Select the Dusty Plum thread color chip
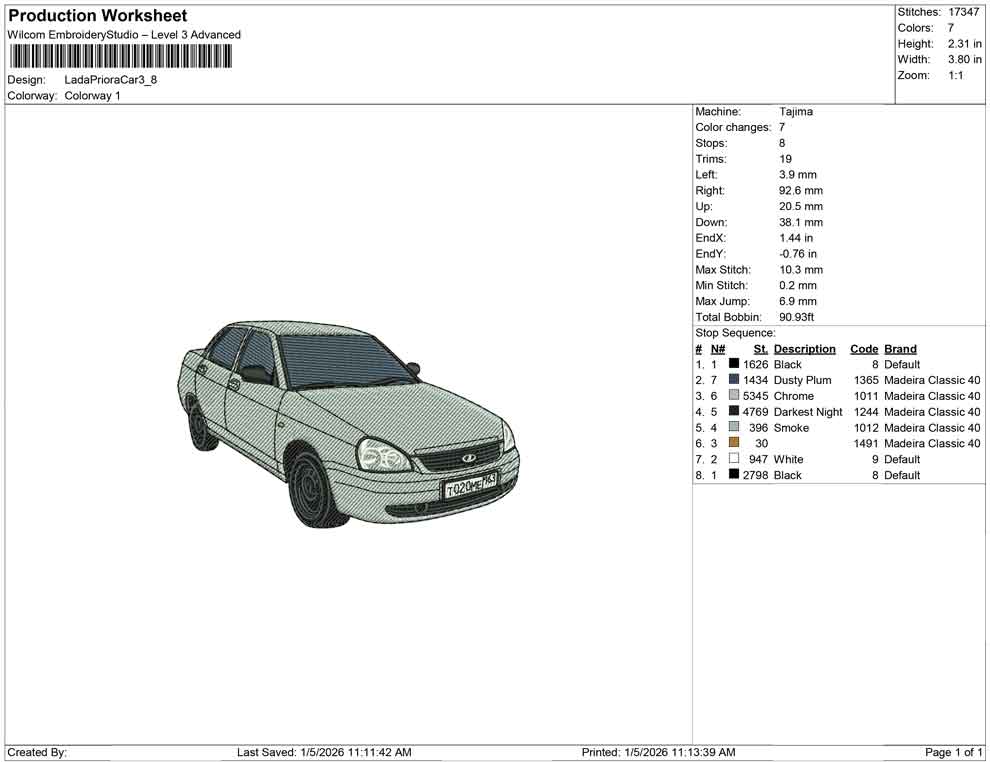990x762 pixels. point(735,380)
